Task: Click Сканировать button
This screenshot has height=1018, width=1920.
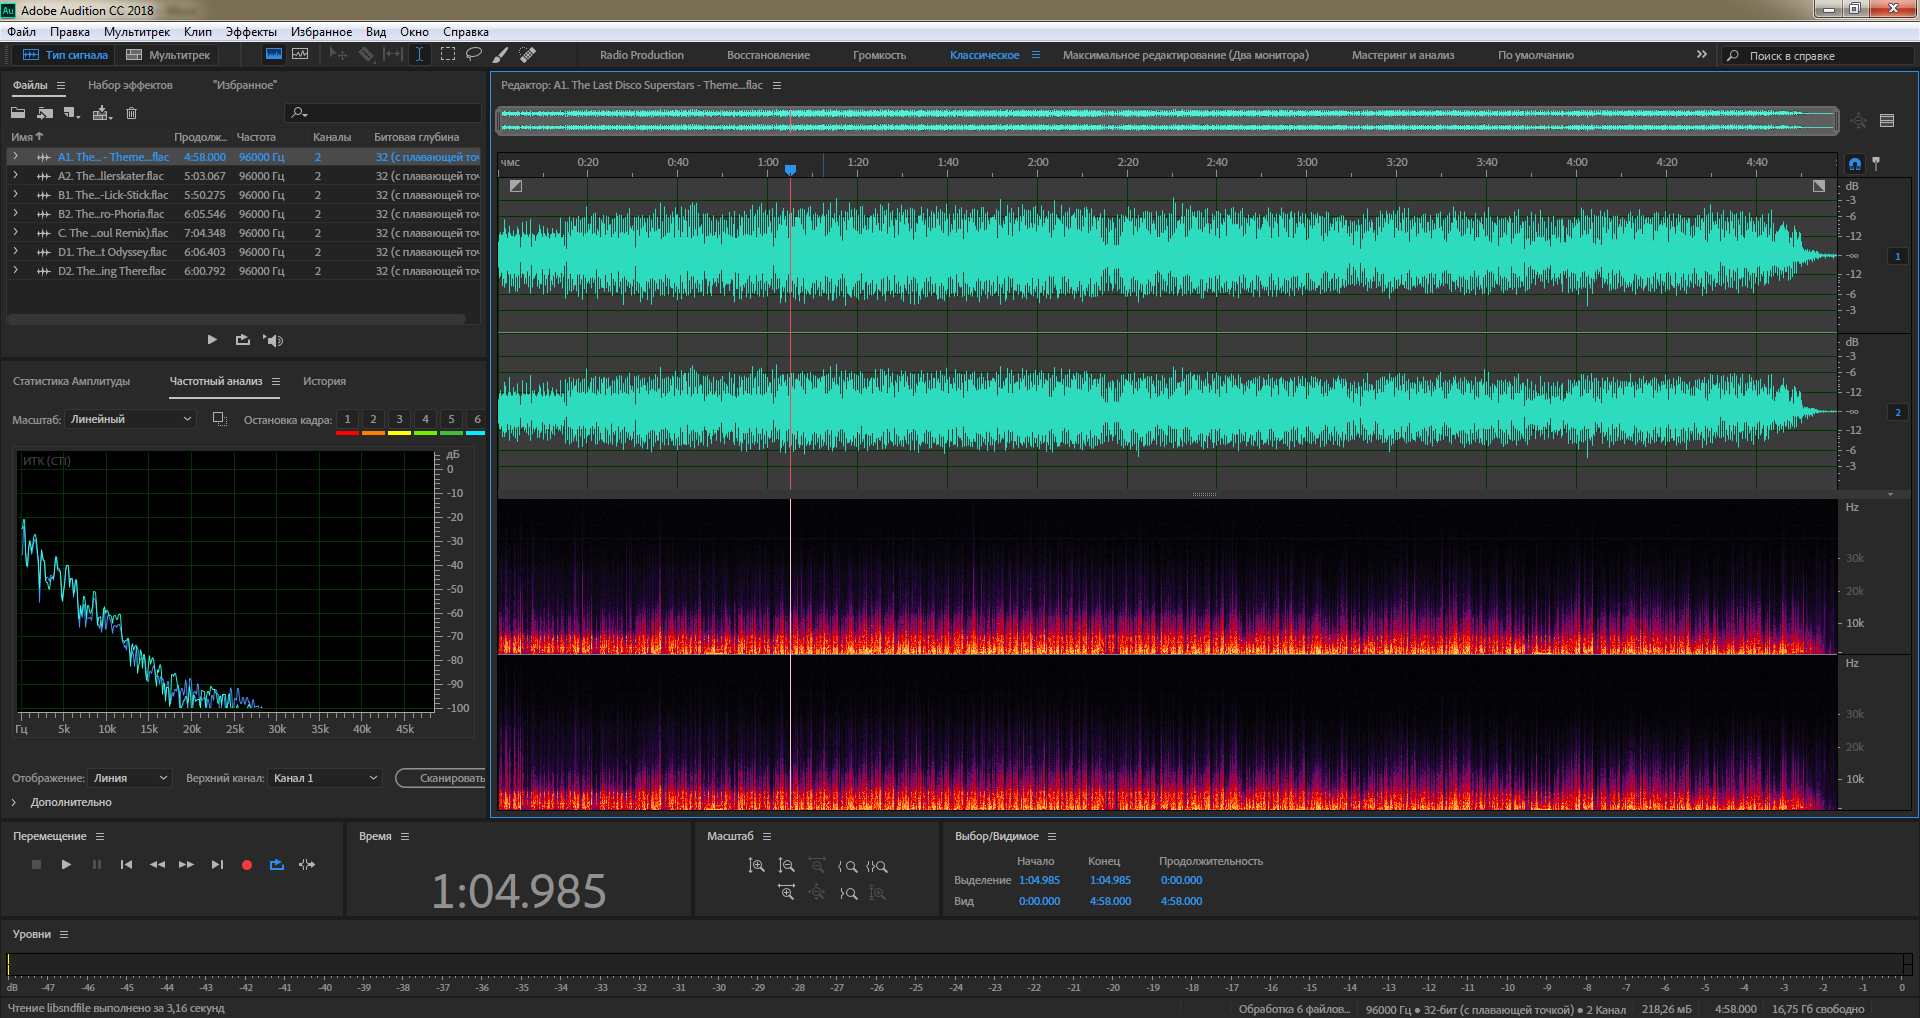Action: pyautogui.click(x=441, y=778)
